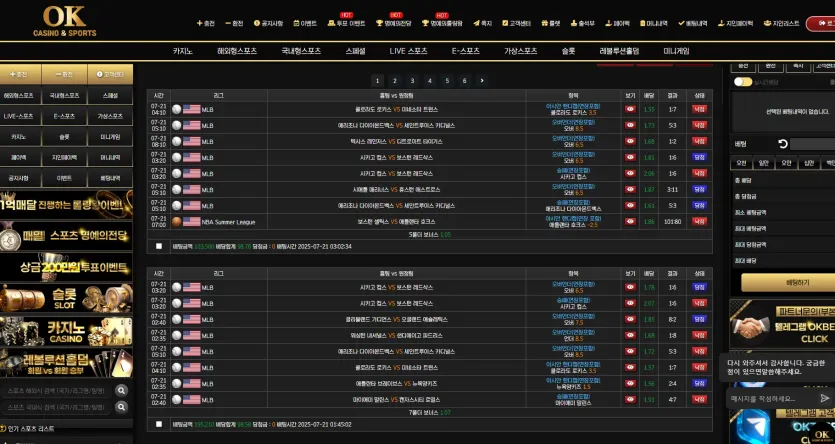Open 베팅내역 checkmark item in header

tap(693, 23)
